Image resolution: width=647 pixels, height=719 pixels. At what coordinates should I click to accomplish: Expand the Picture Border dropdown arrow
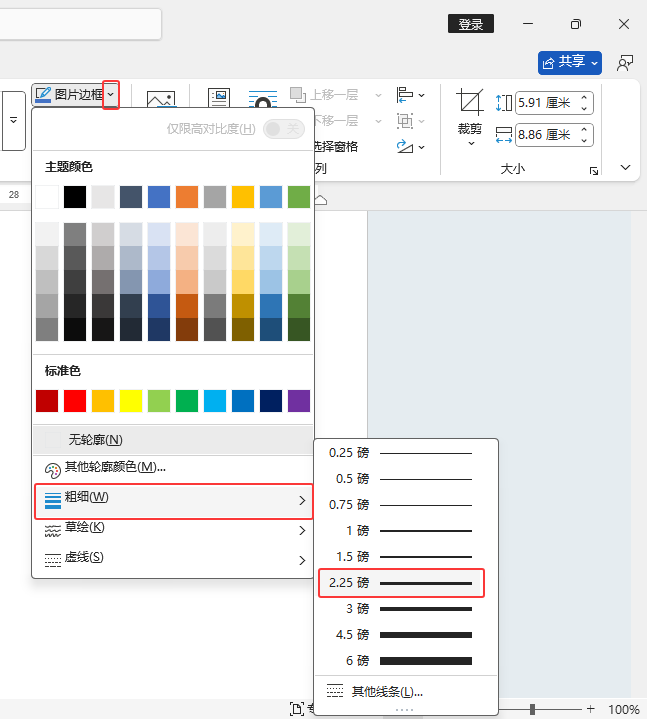coord(111,95)
